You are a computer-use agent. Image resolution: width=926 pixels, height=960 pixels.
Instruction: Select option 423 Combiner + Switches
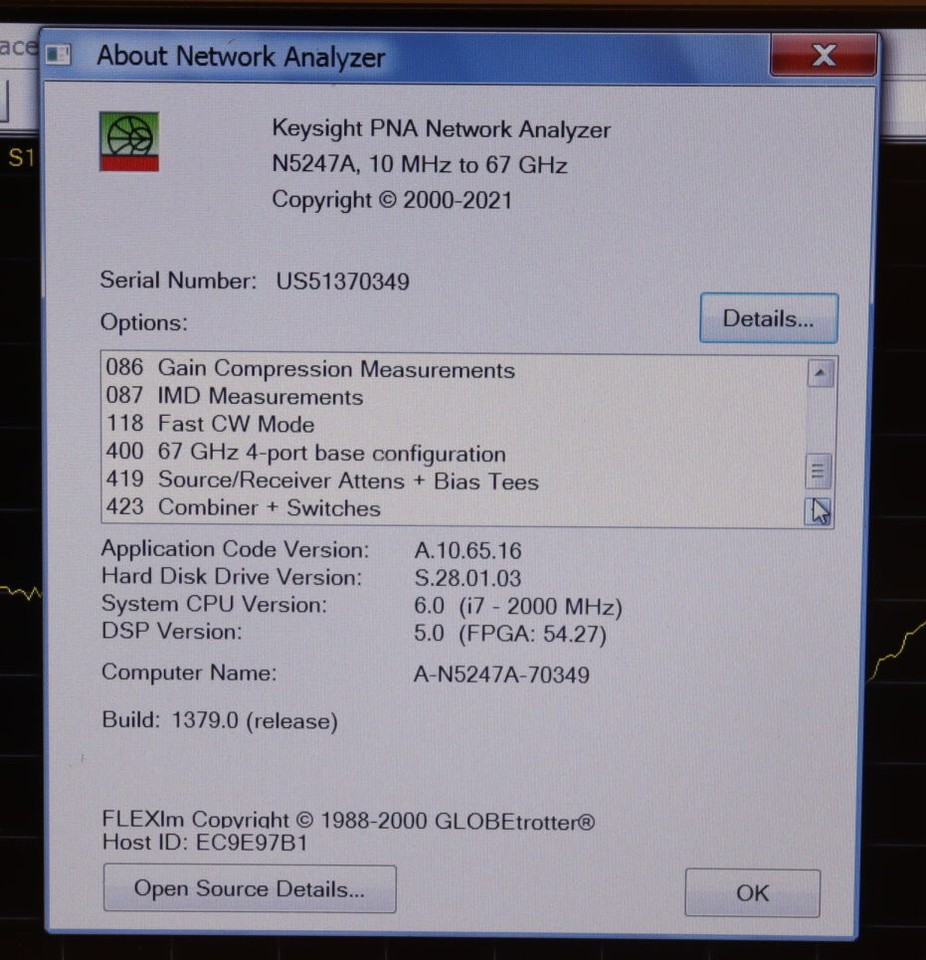[242, 508]
